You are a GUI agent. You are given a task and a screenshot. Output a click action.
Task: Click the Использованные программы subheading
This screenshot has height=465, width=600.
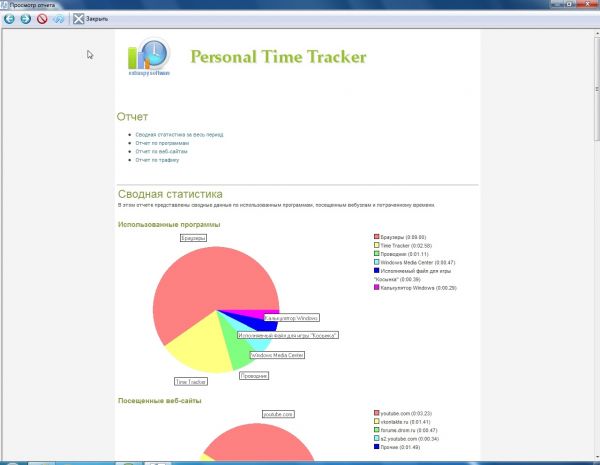tap(169, 225)
